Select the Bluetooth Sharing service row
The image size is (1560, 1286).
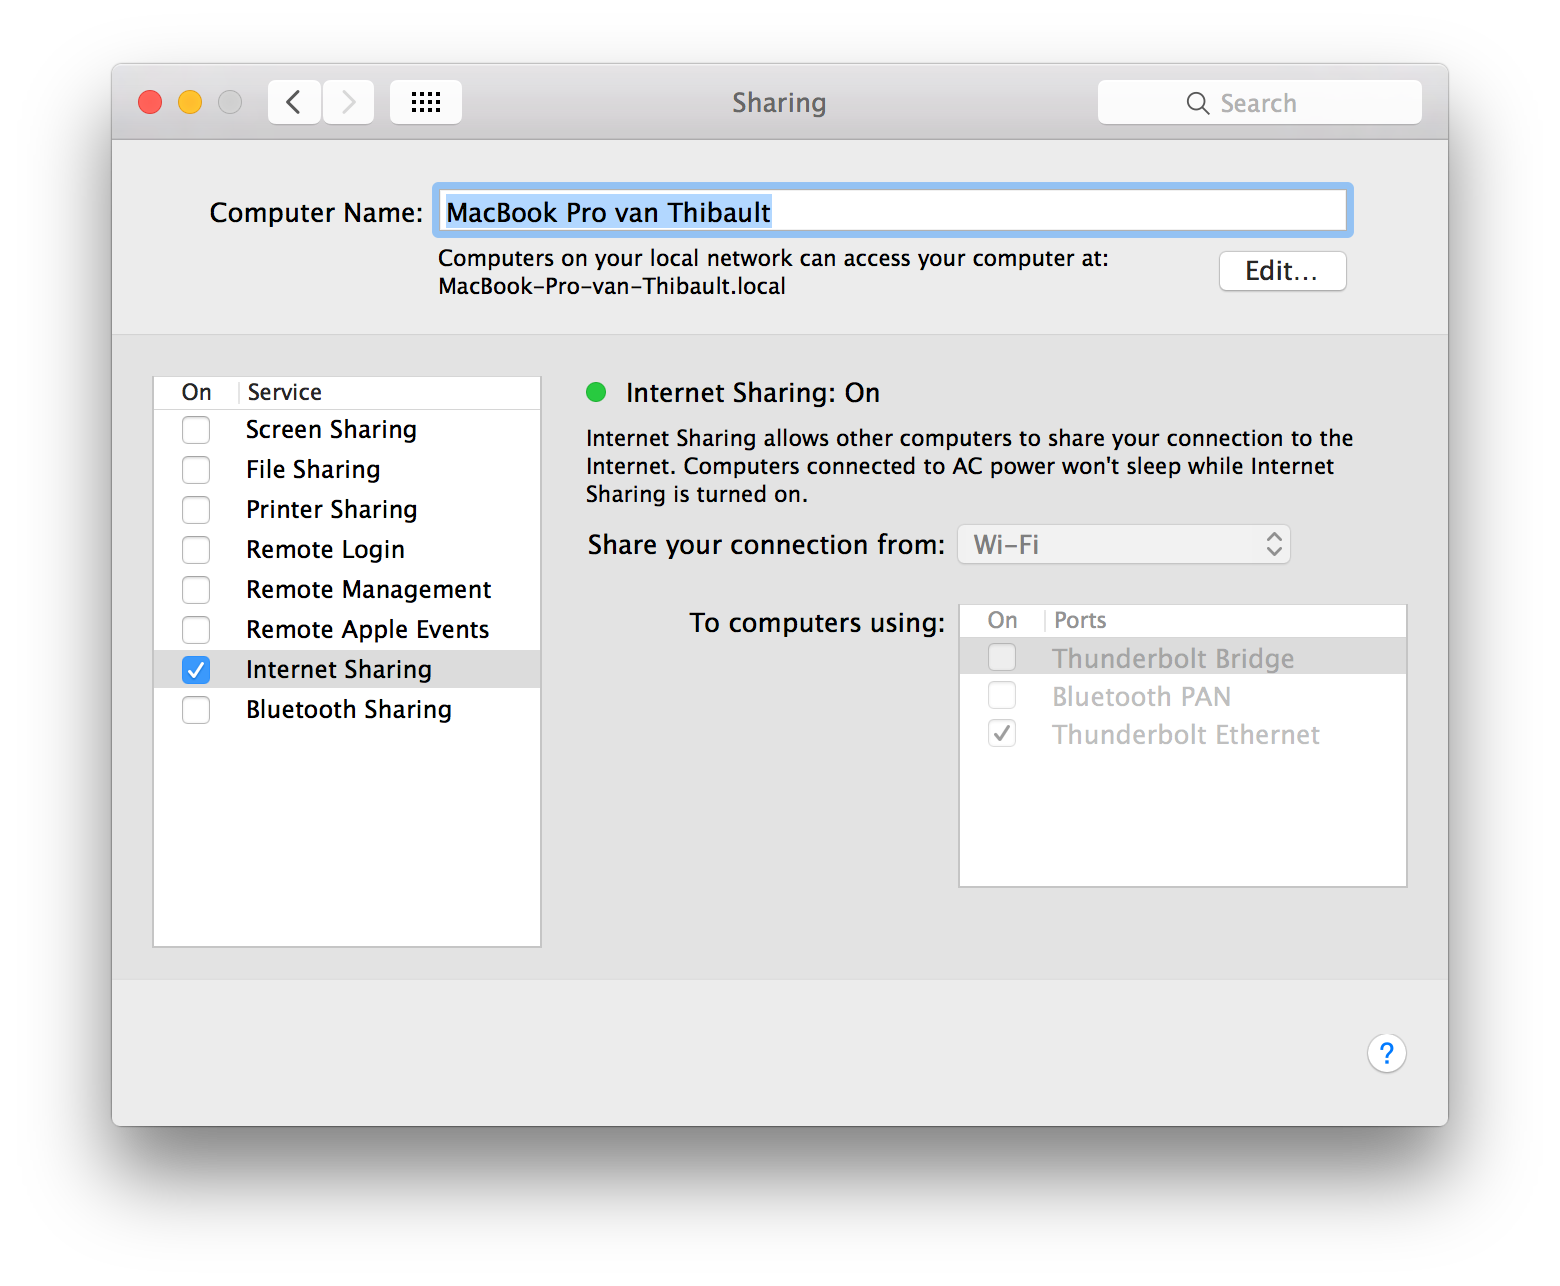[x=347, y=710]
